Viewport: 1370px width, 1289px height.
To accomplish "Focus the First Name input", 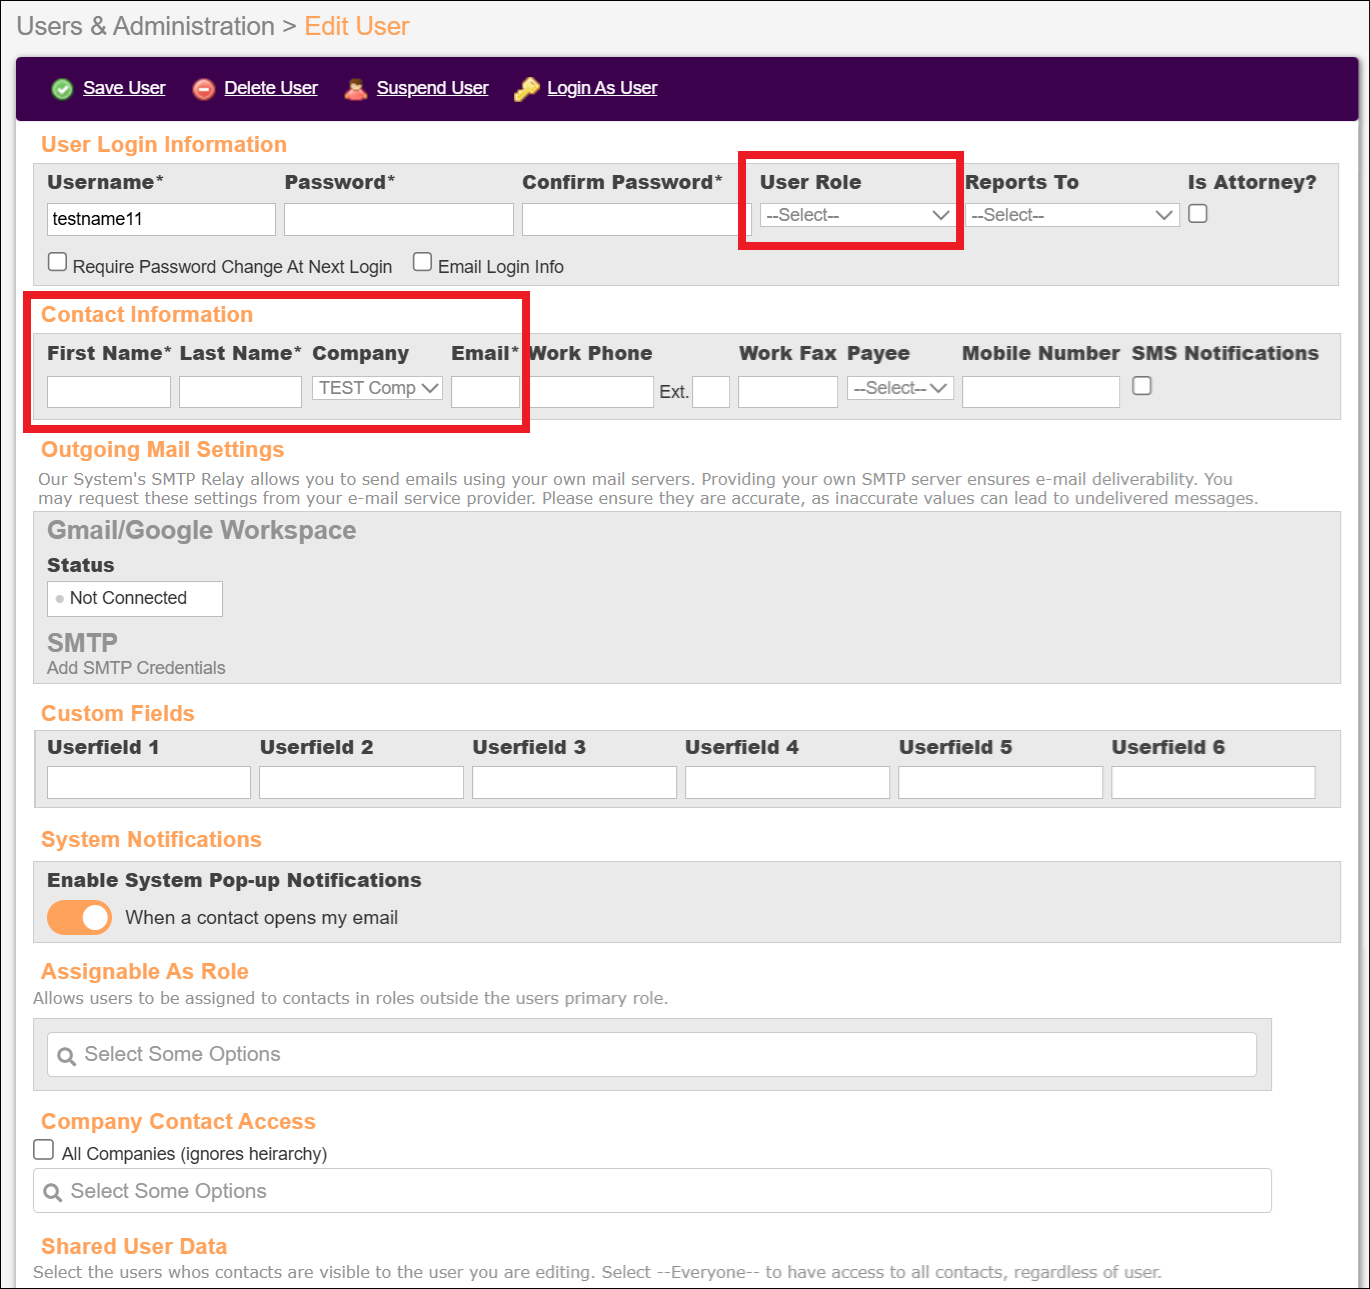I will point(109,392).
